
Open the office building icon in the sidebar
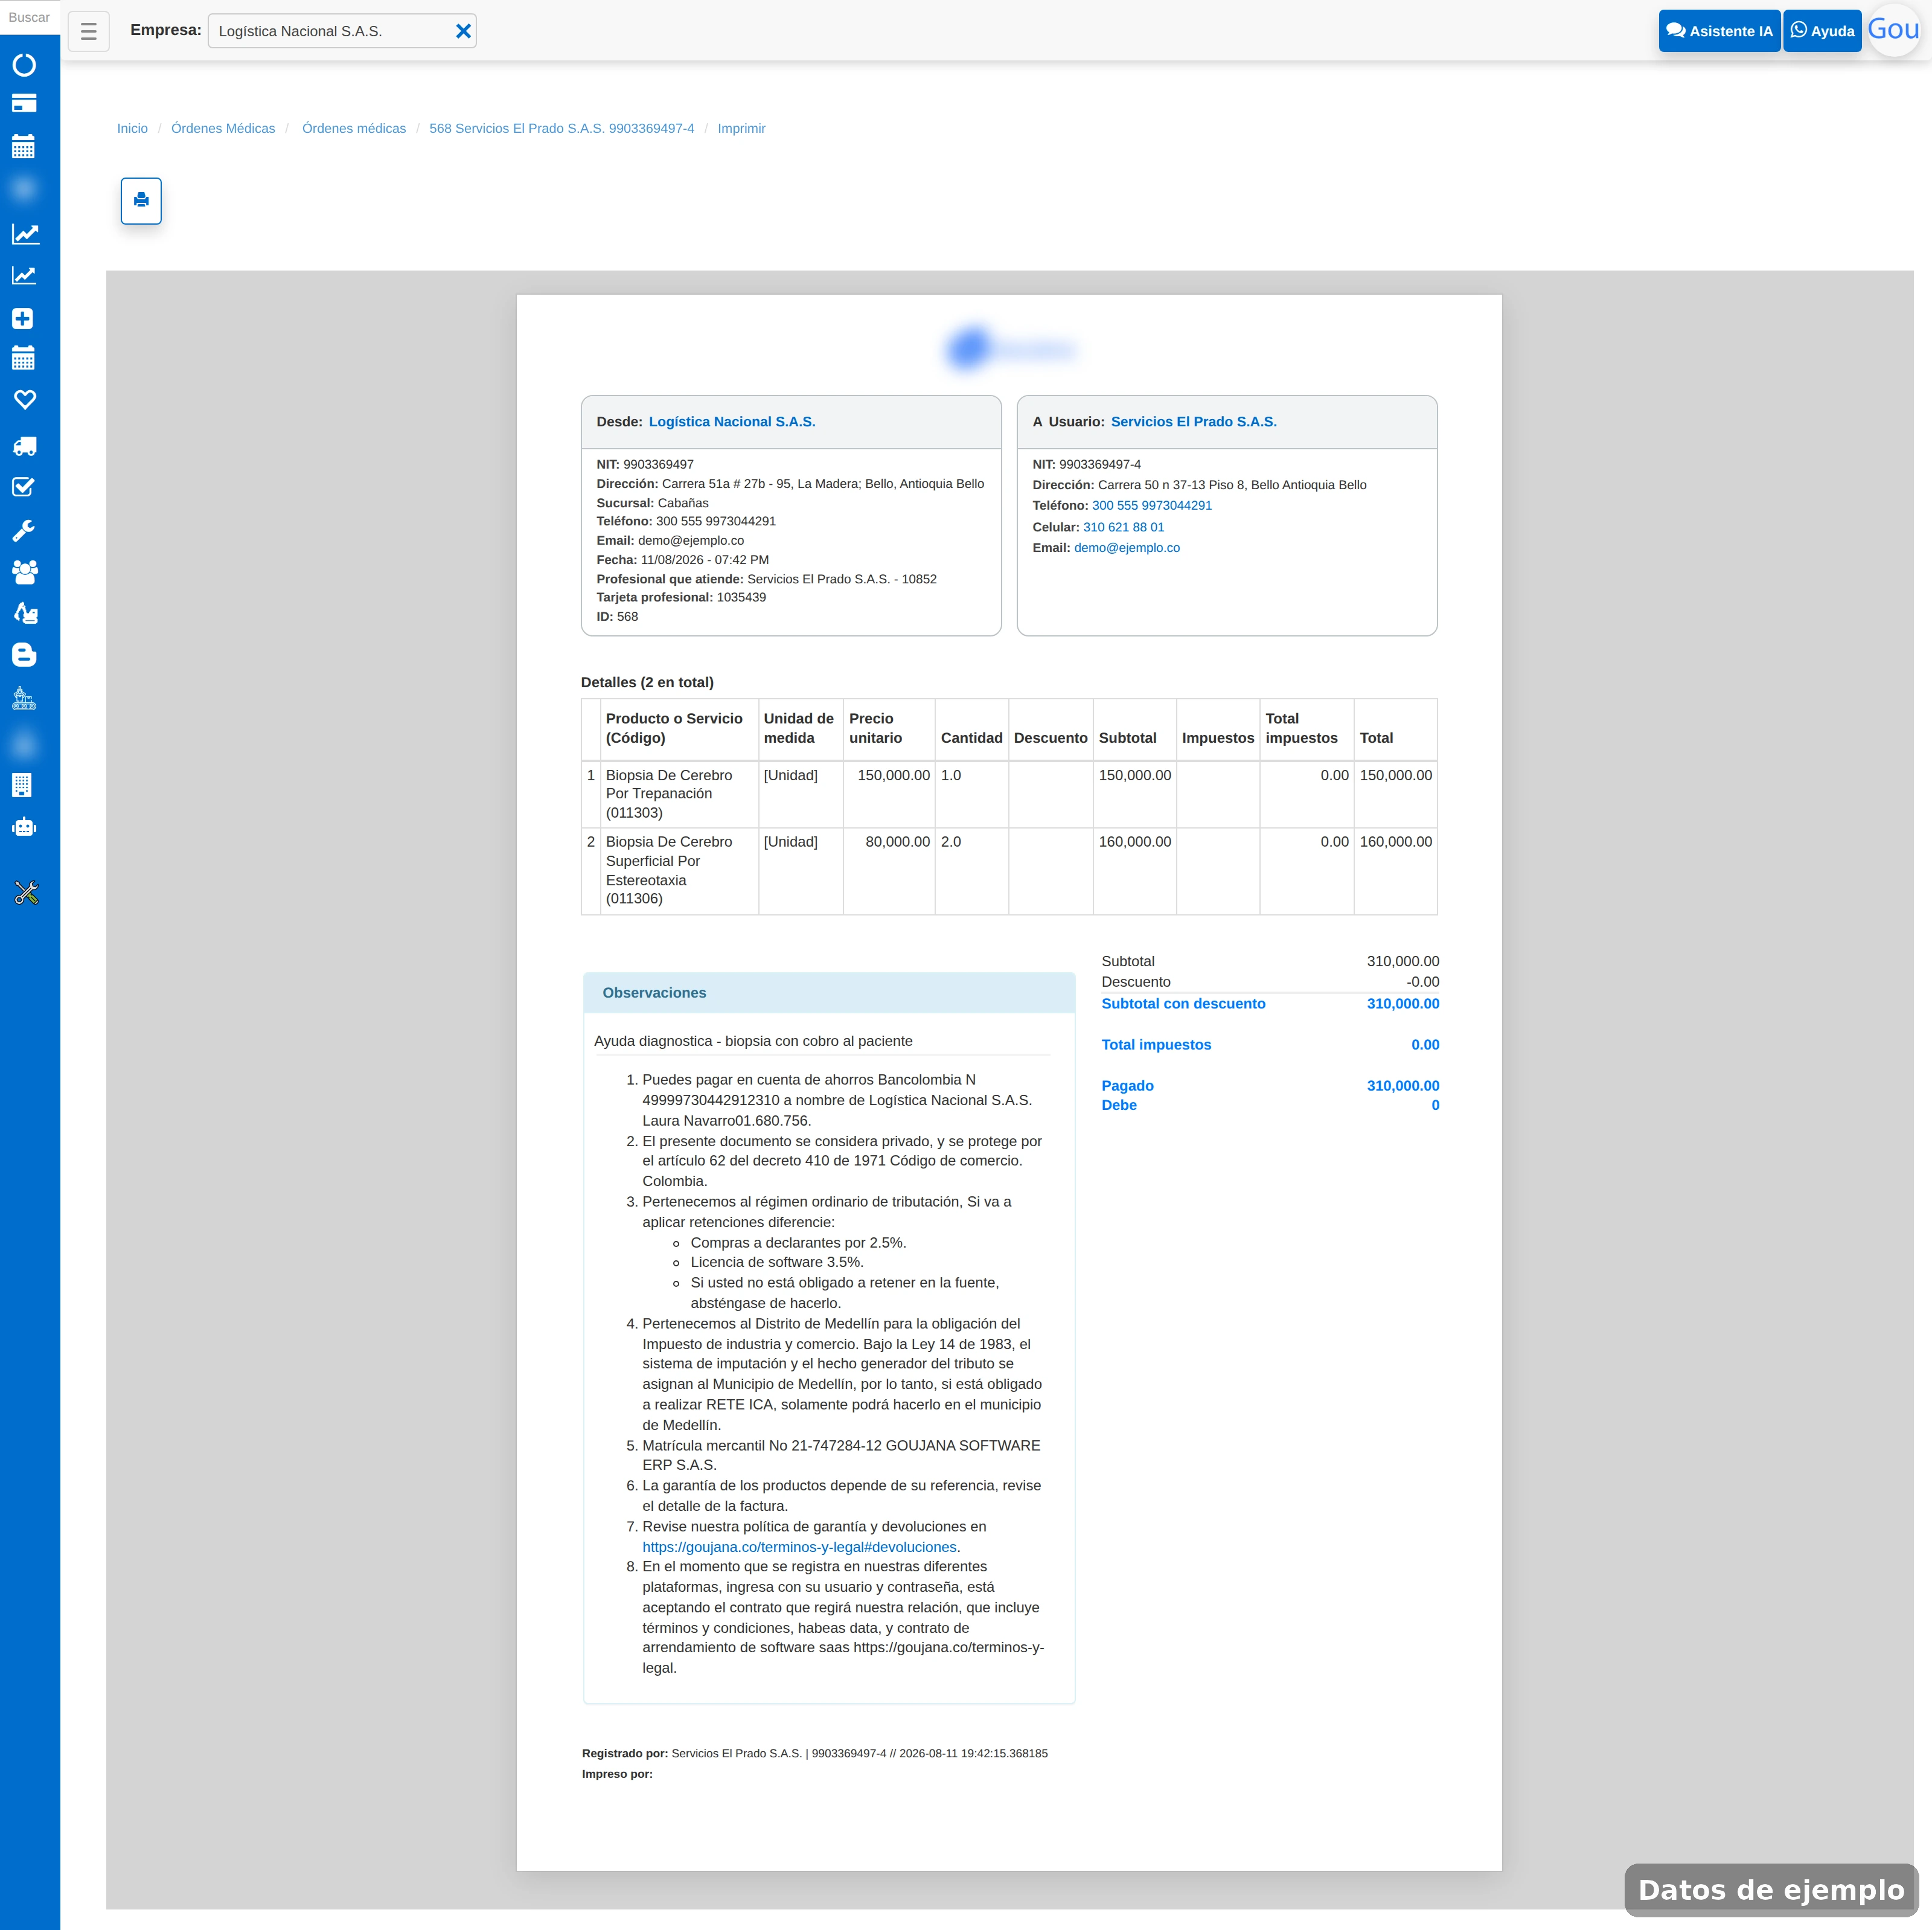22,785
